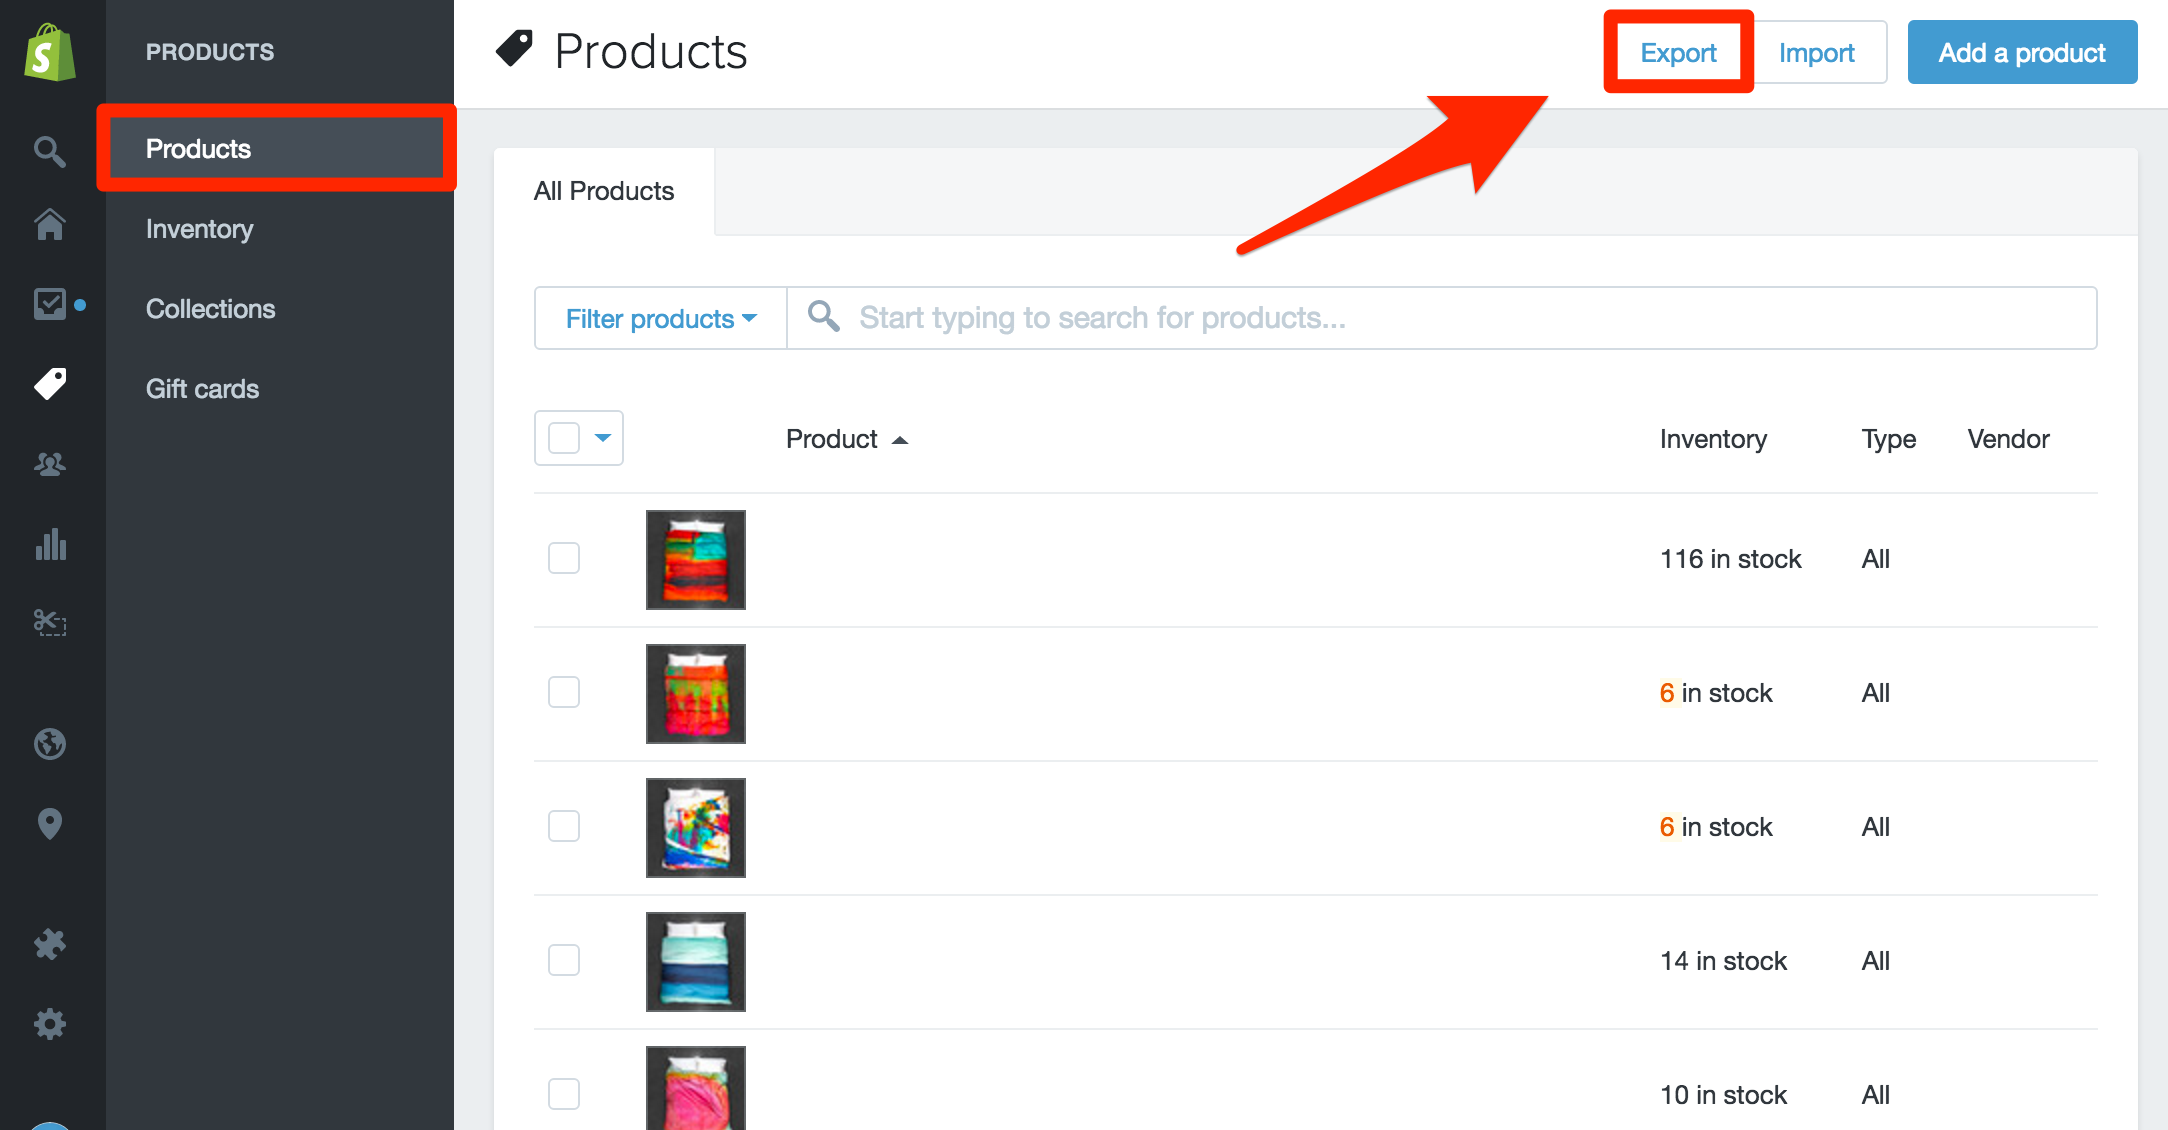Screen dimensions: 2168x1130
Task: Check the 116 in stock product checkbox
Action: pyautogui.click(x=564, y=558)
